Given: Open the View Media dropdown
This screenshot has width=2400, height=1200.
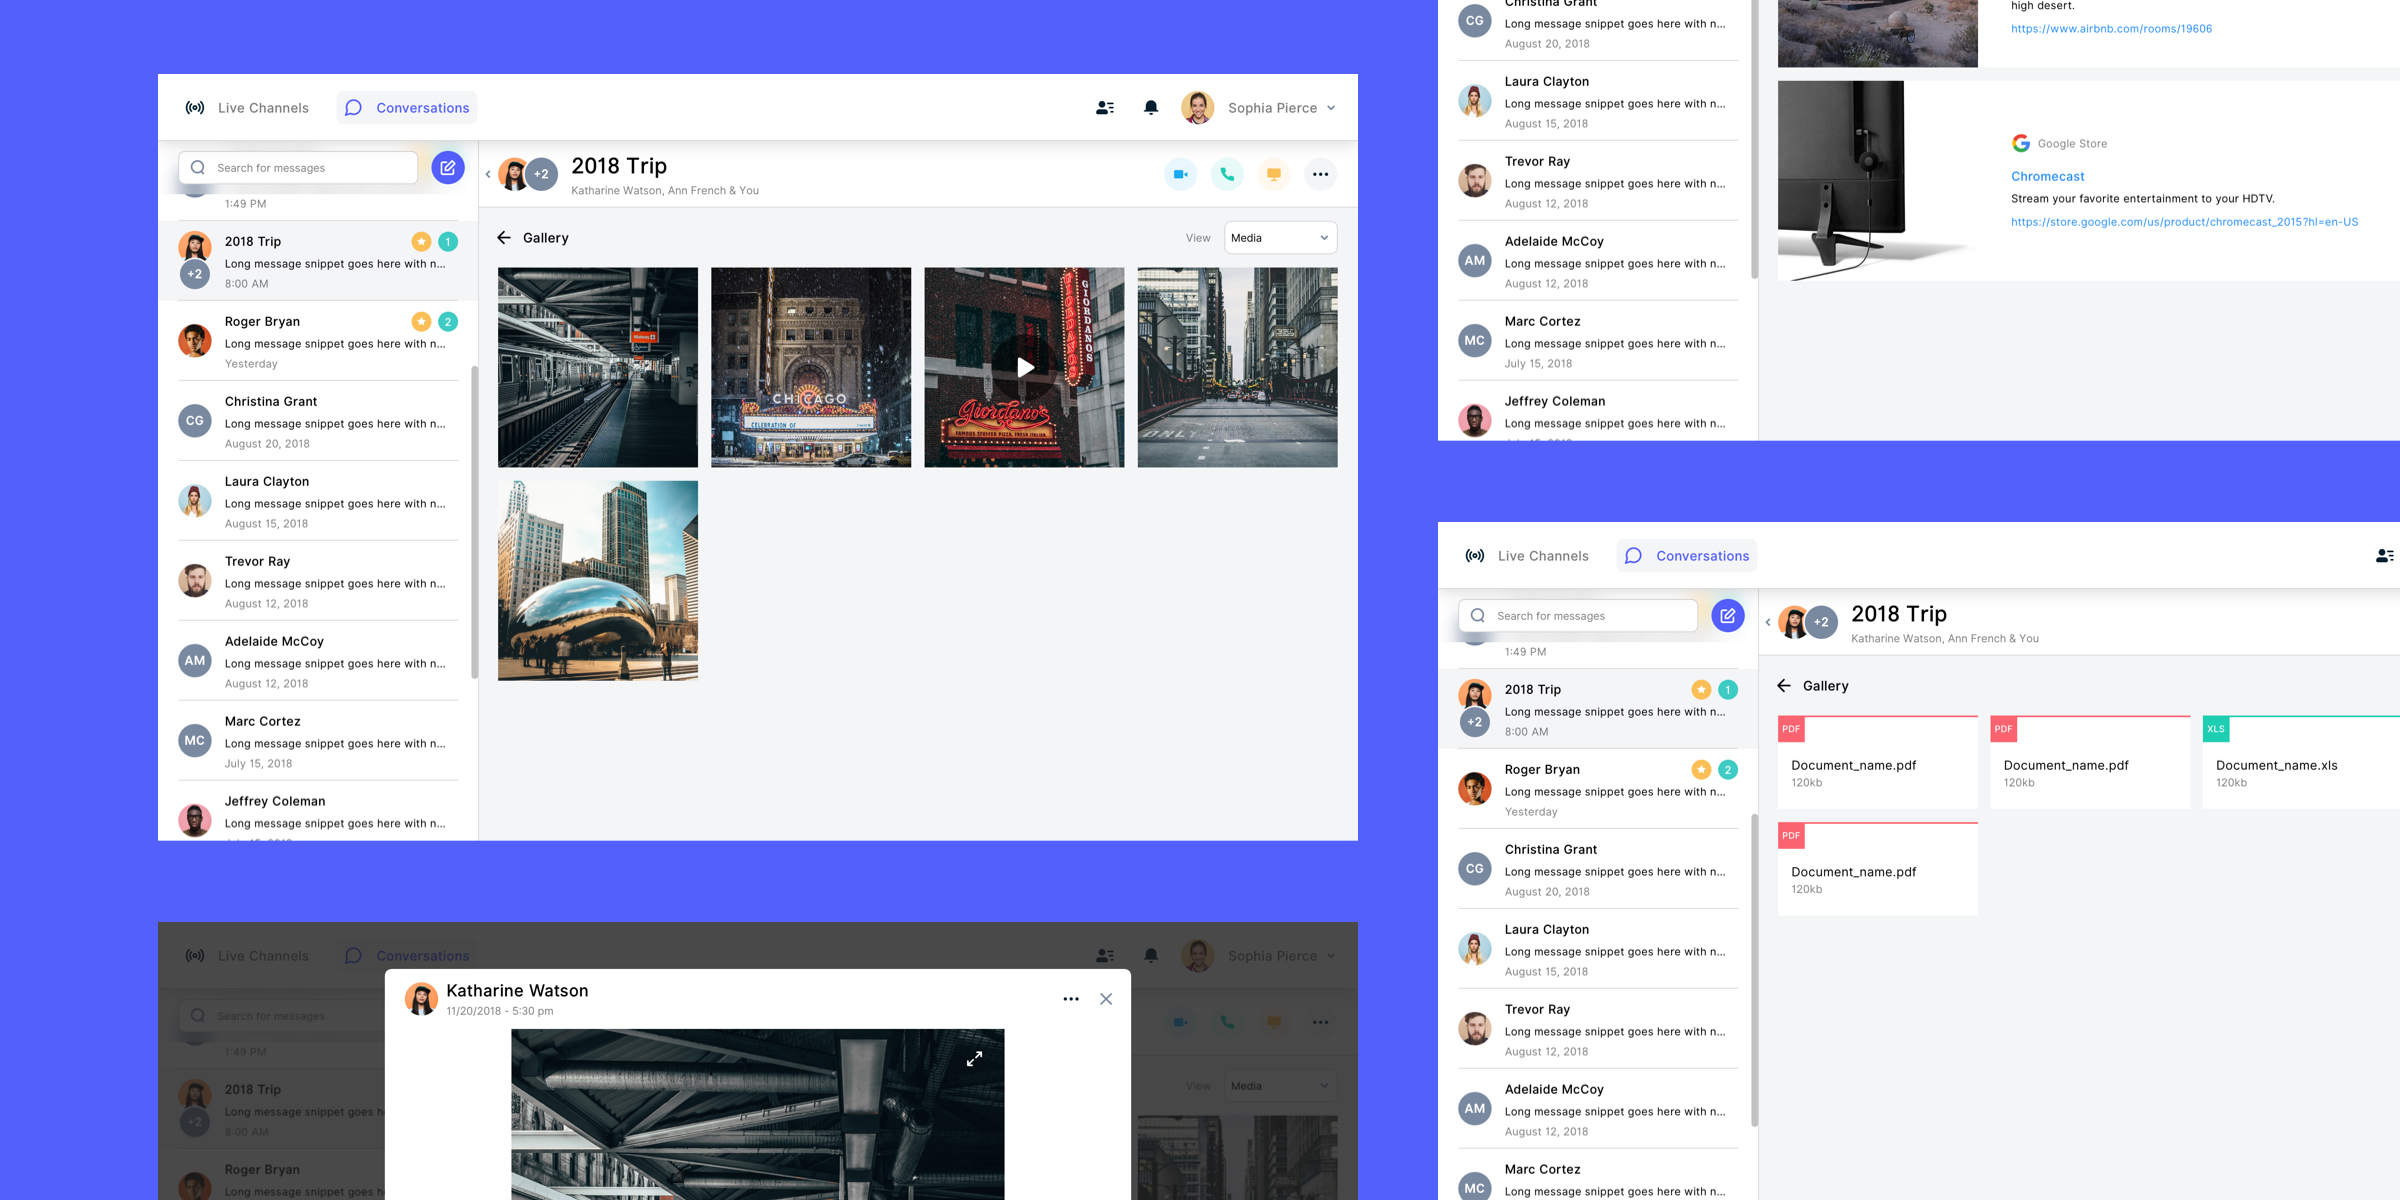Looking at the screenshot, I should [1280, 238].
